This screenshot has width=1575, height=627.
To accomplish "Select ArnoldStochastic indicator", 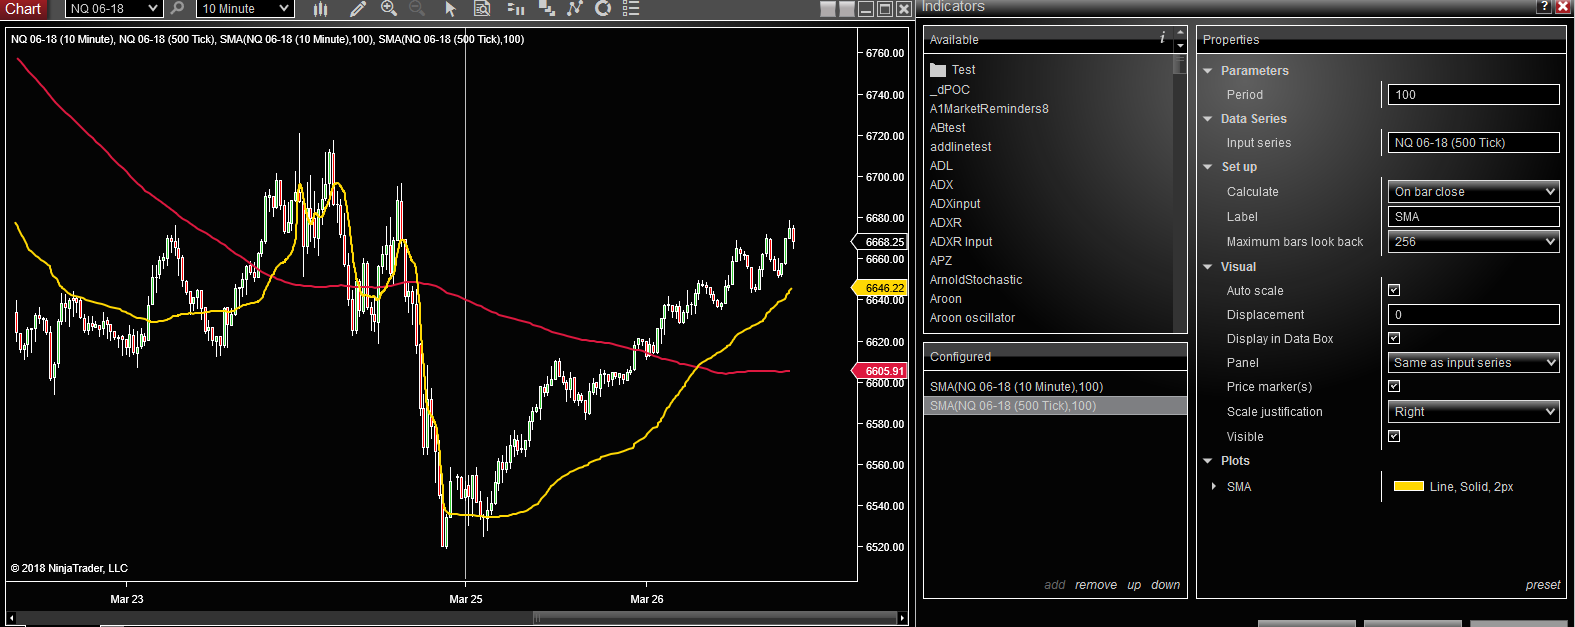I will 976,279.
